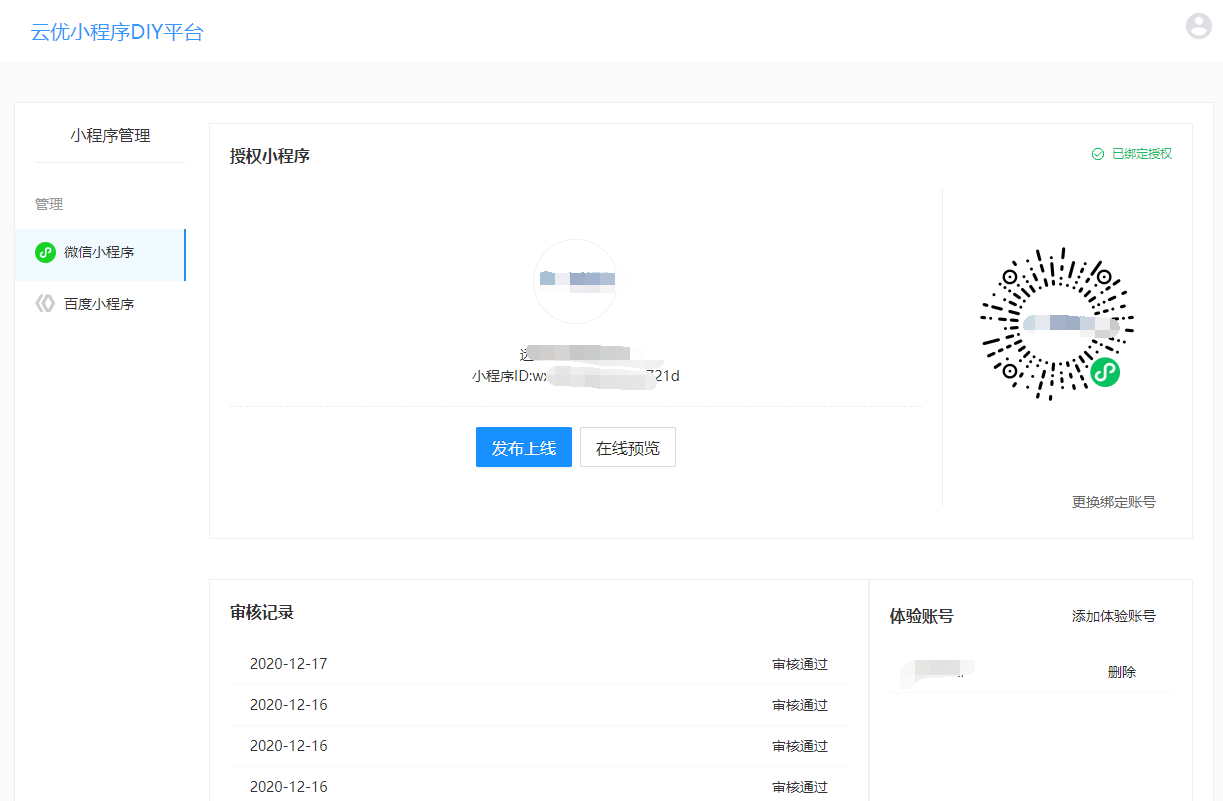Delete the experience account via 删除

1122,672
